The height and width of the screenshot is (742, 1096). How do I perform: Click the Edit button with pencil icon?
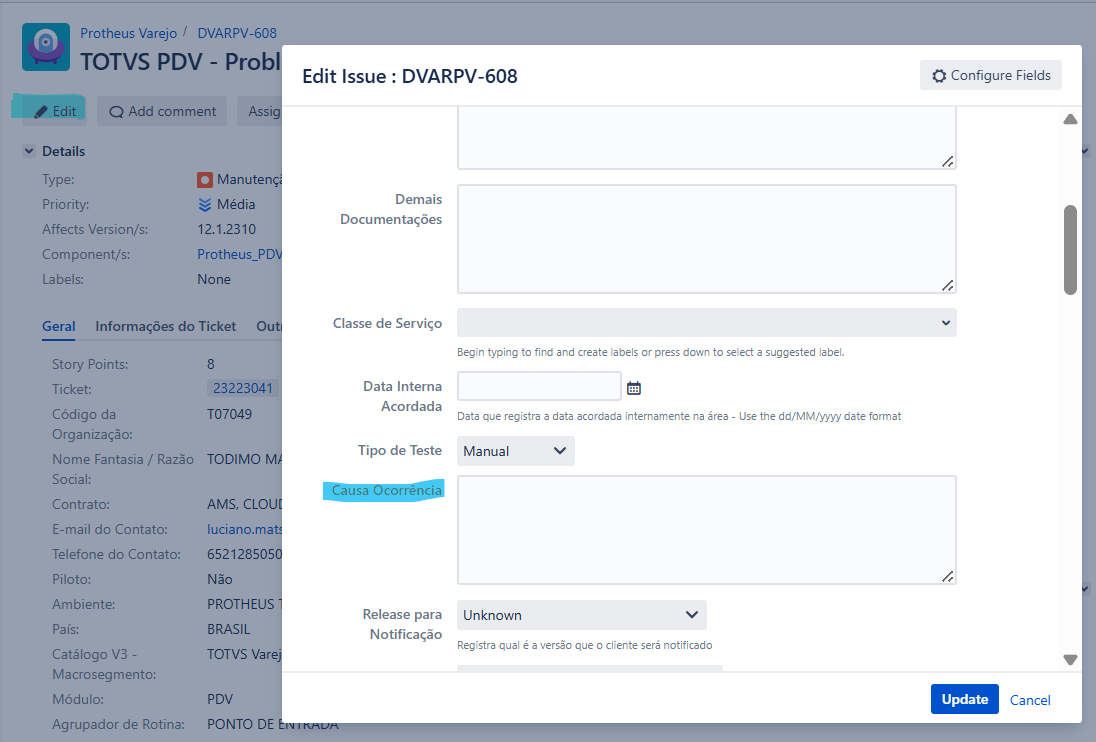click(x=55, y=111)
